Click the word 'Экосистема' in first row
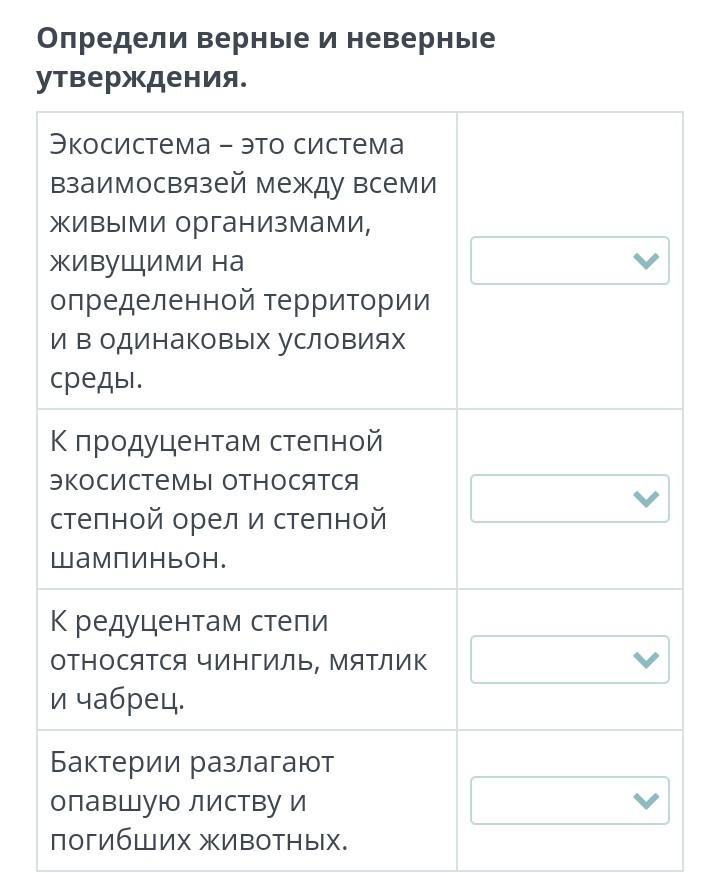Image resolution: width=720 pixels, height=873 pixels. coord(127,145)
